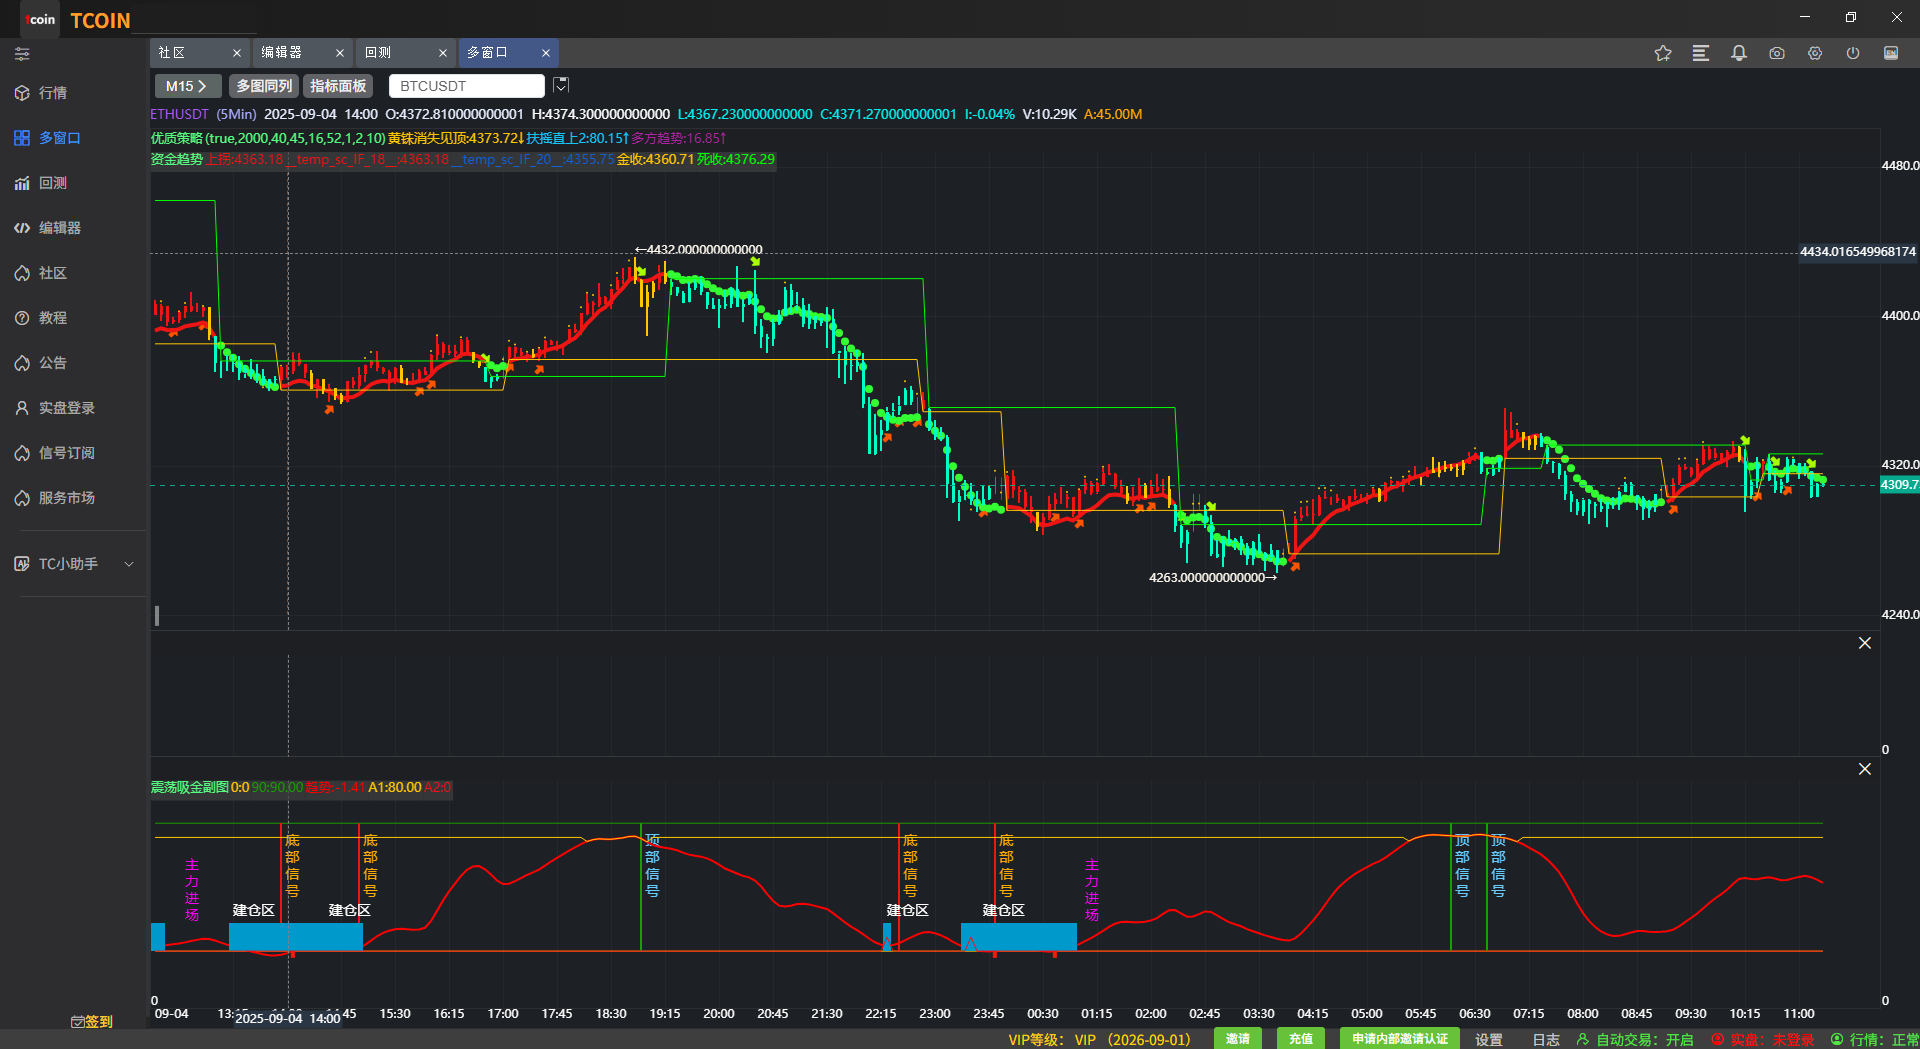Click 实盘: 未登录 status indicator
This screenshot has height=1049, width=1920.
pyautogui.click(x=1762, y=1040)
